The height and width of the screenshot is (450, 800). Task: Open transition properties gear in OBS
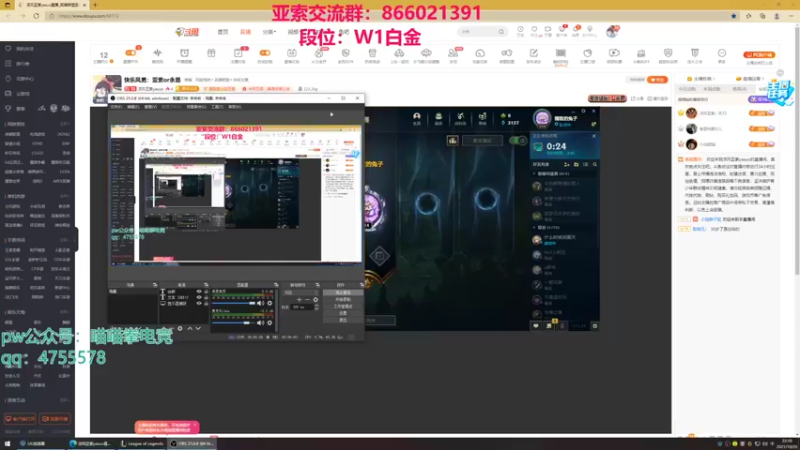[x=315, y=299]
